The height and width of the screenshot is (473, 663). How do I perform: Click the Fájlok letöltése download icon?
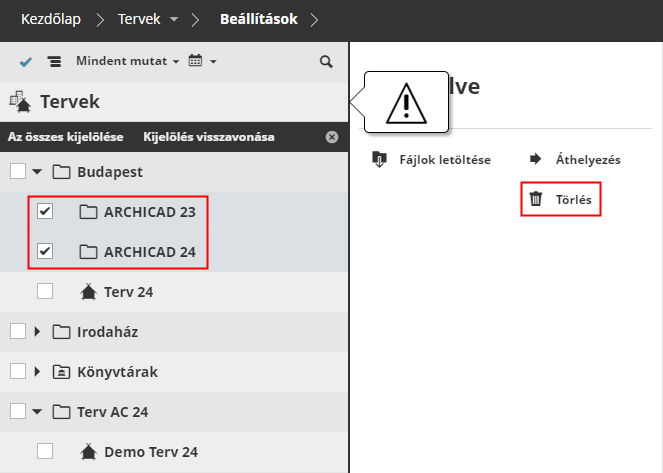point(379,159)
